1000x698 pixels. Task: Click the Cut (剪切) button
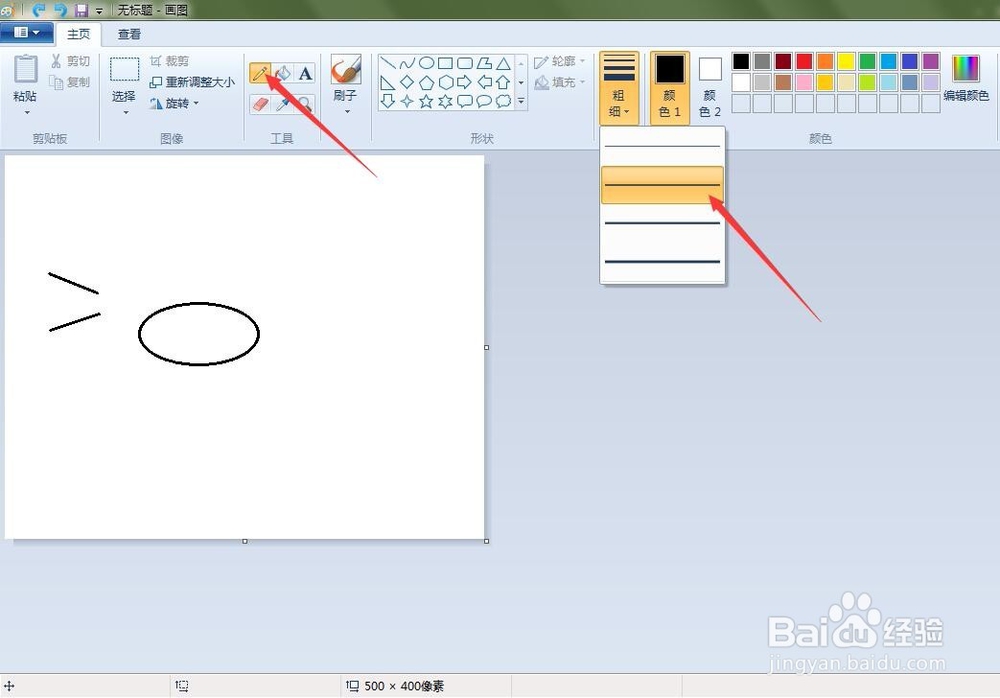click(70, 61)
